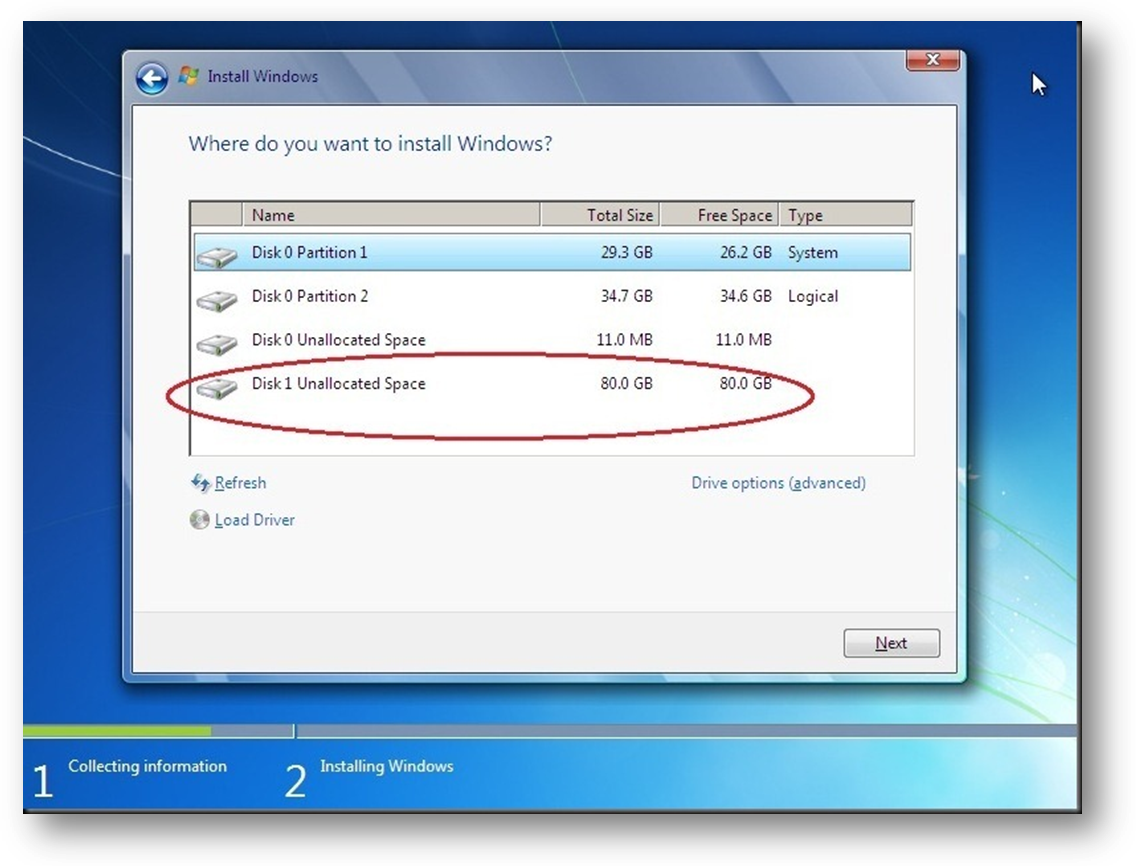Sort by the Type column header

[x=845, y=215]
